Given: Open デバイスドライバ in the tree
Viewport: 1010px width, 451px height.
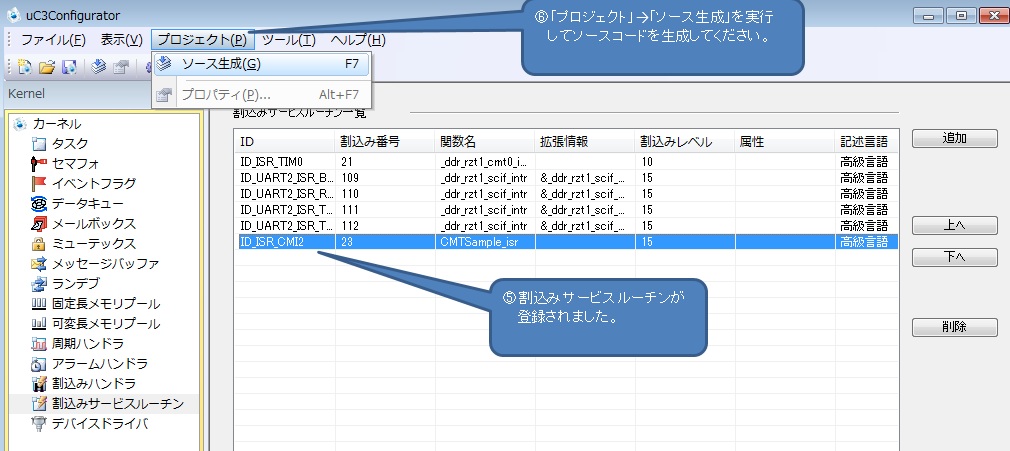Looking at the screenshot, I should pos(99,423).
